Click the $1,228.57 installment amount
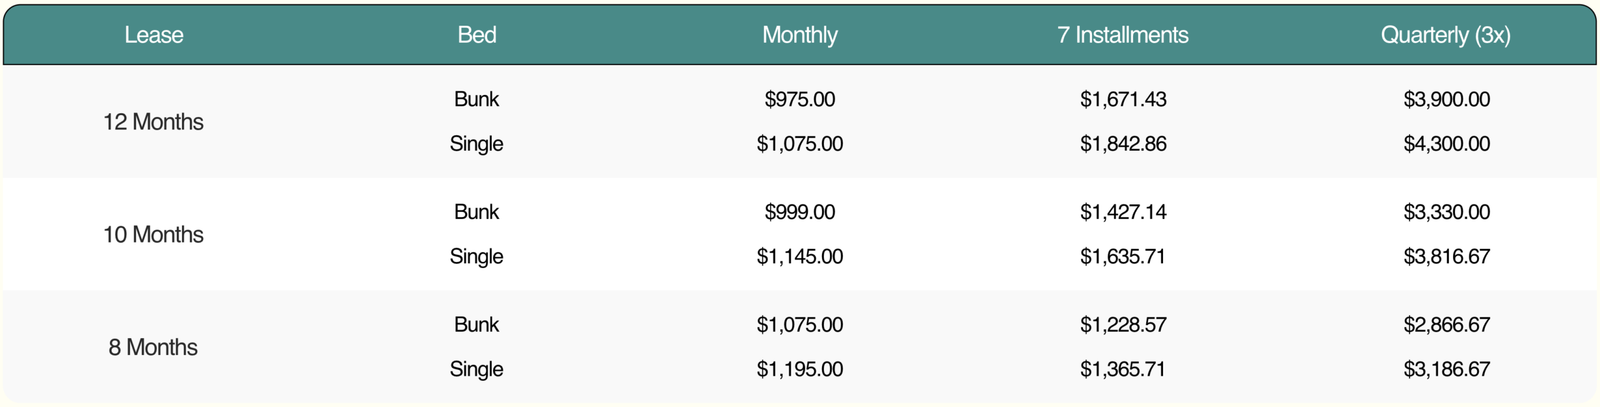1600x407 pixels. click(x=1123, y=325)
